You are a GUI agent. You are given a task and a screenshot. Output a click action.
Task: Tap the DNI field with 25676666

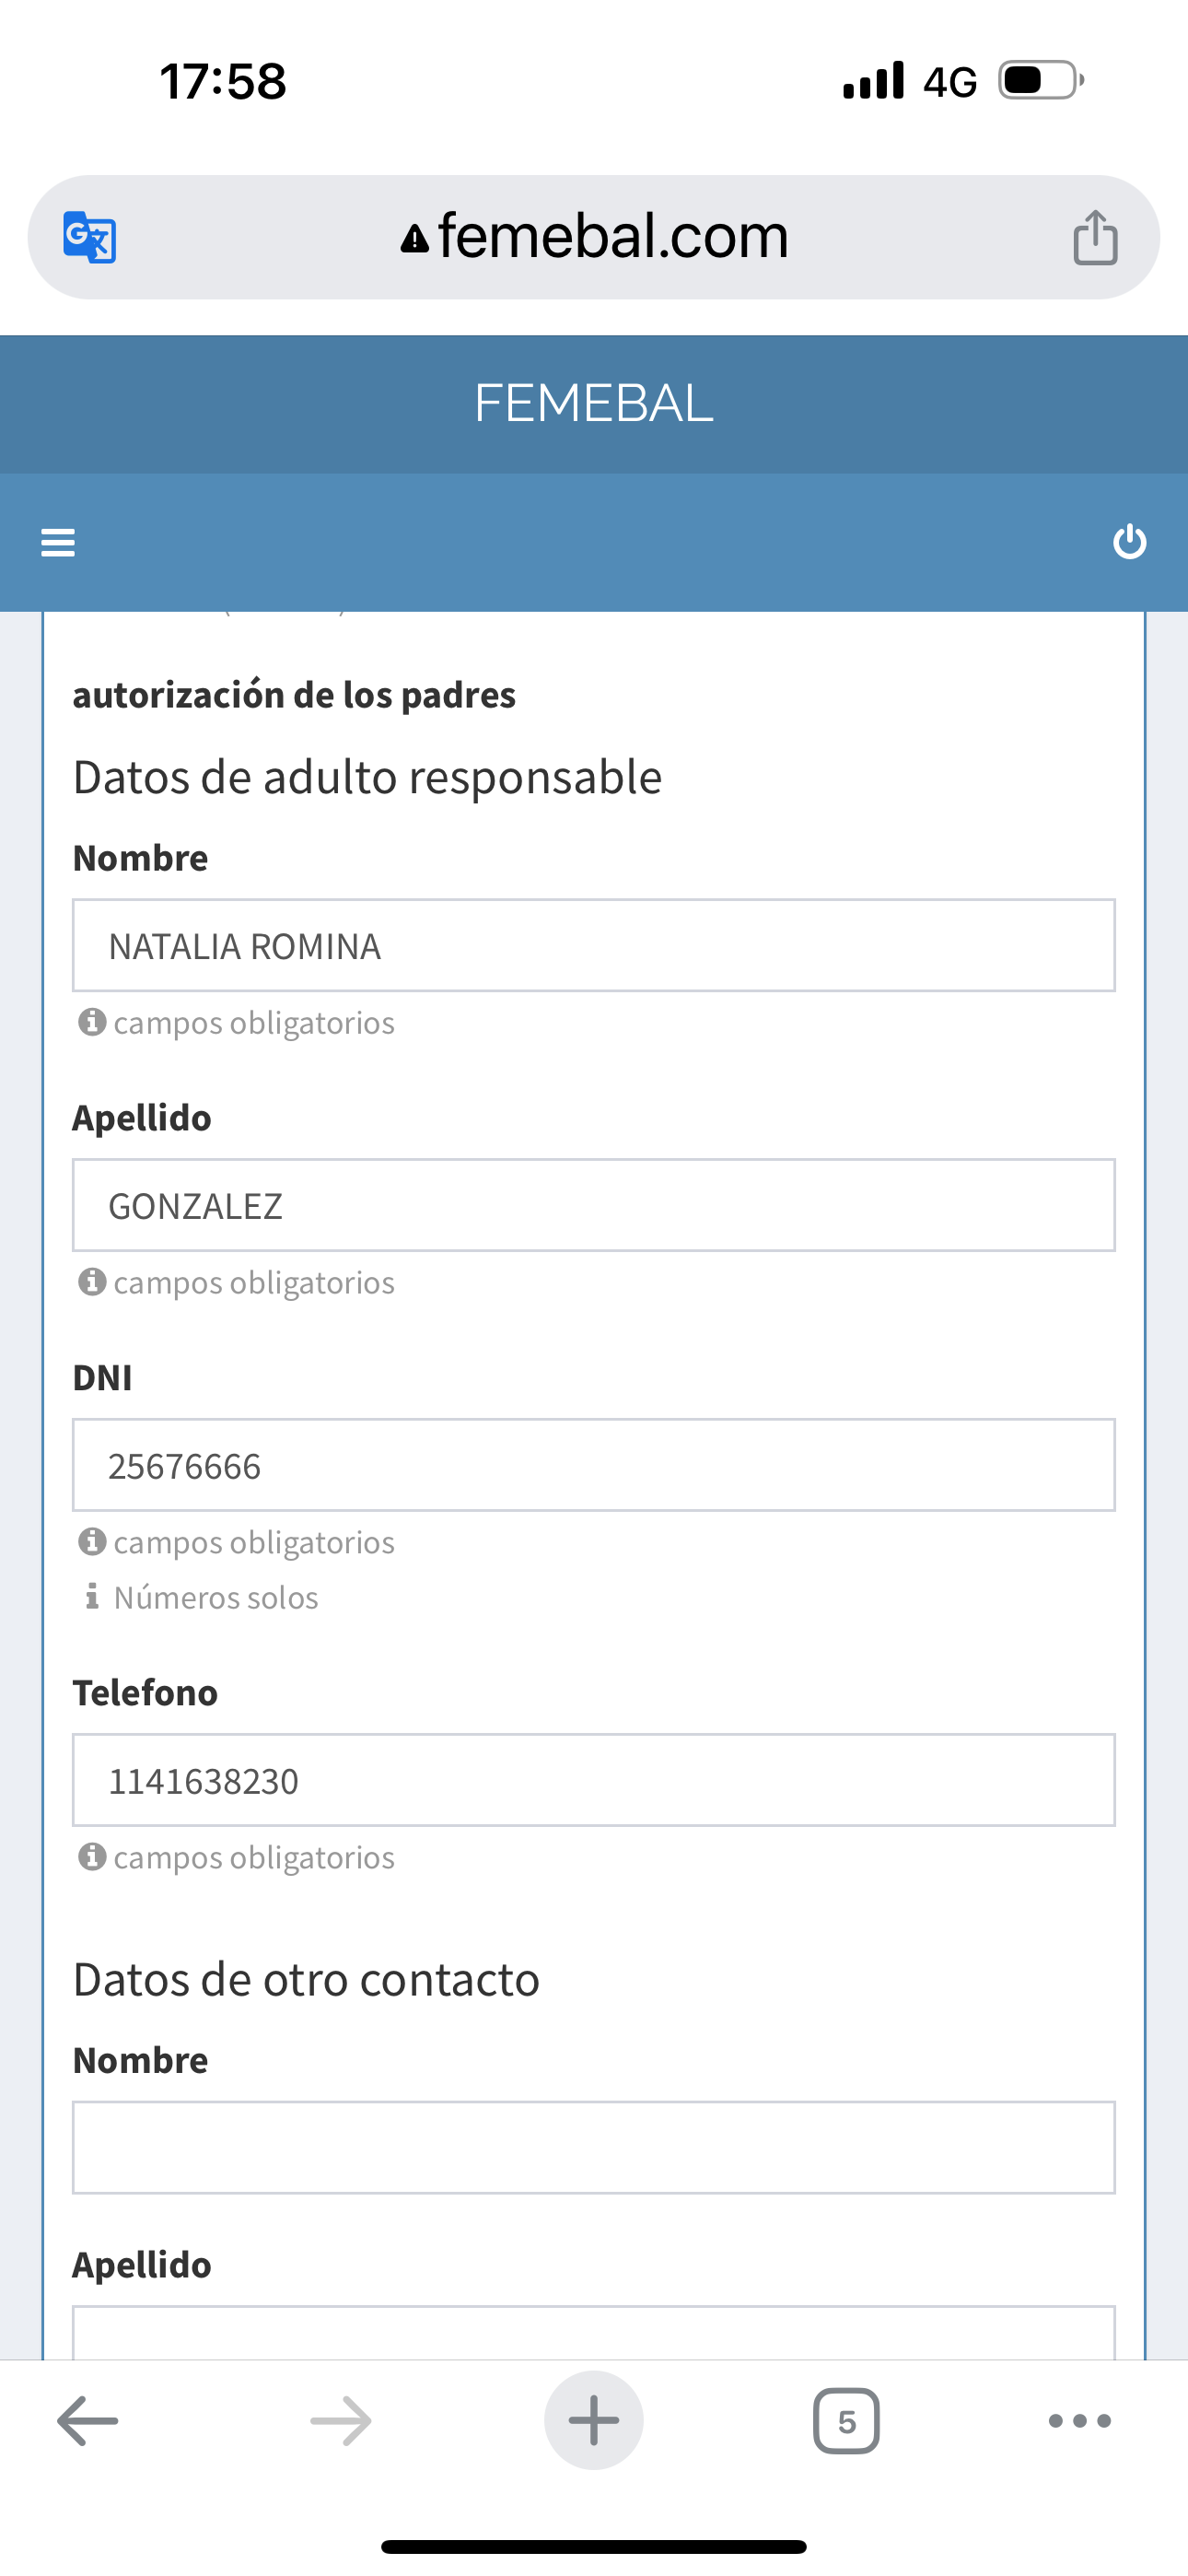coord(594,1466)
